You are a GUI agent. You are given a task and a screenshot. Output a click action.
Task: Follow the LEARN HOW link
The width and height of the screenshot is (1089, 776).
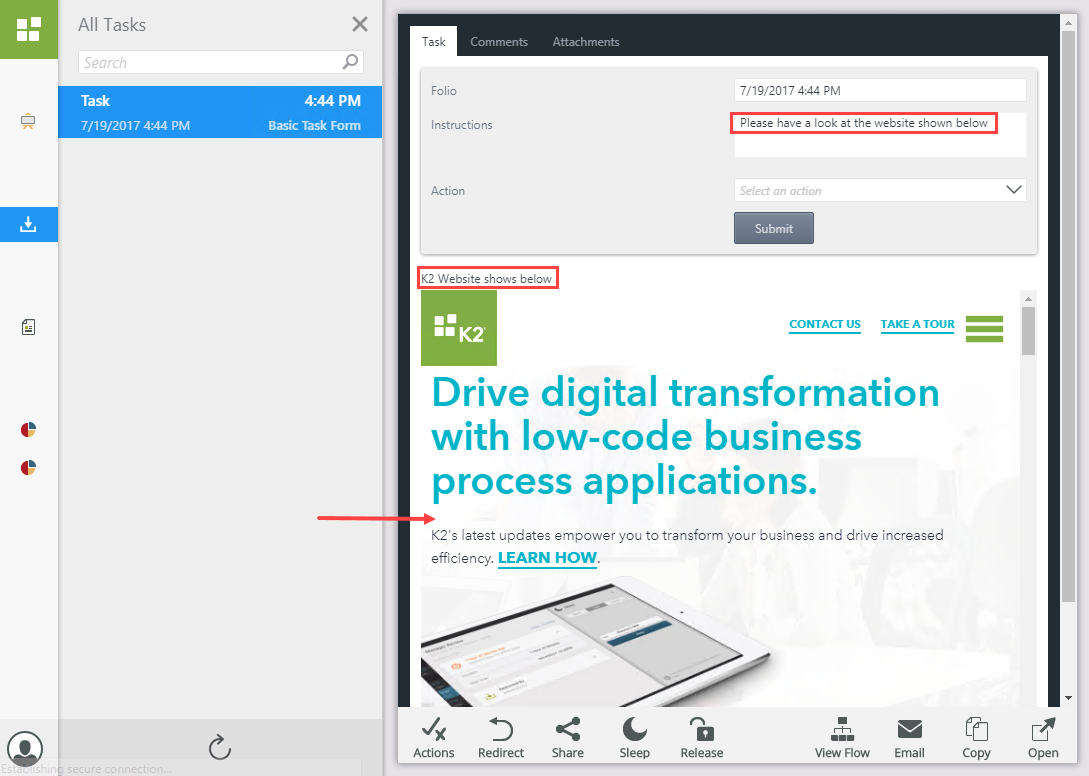[547, 558]
